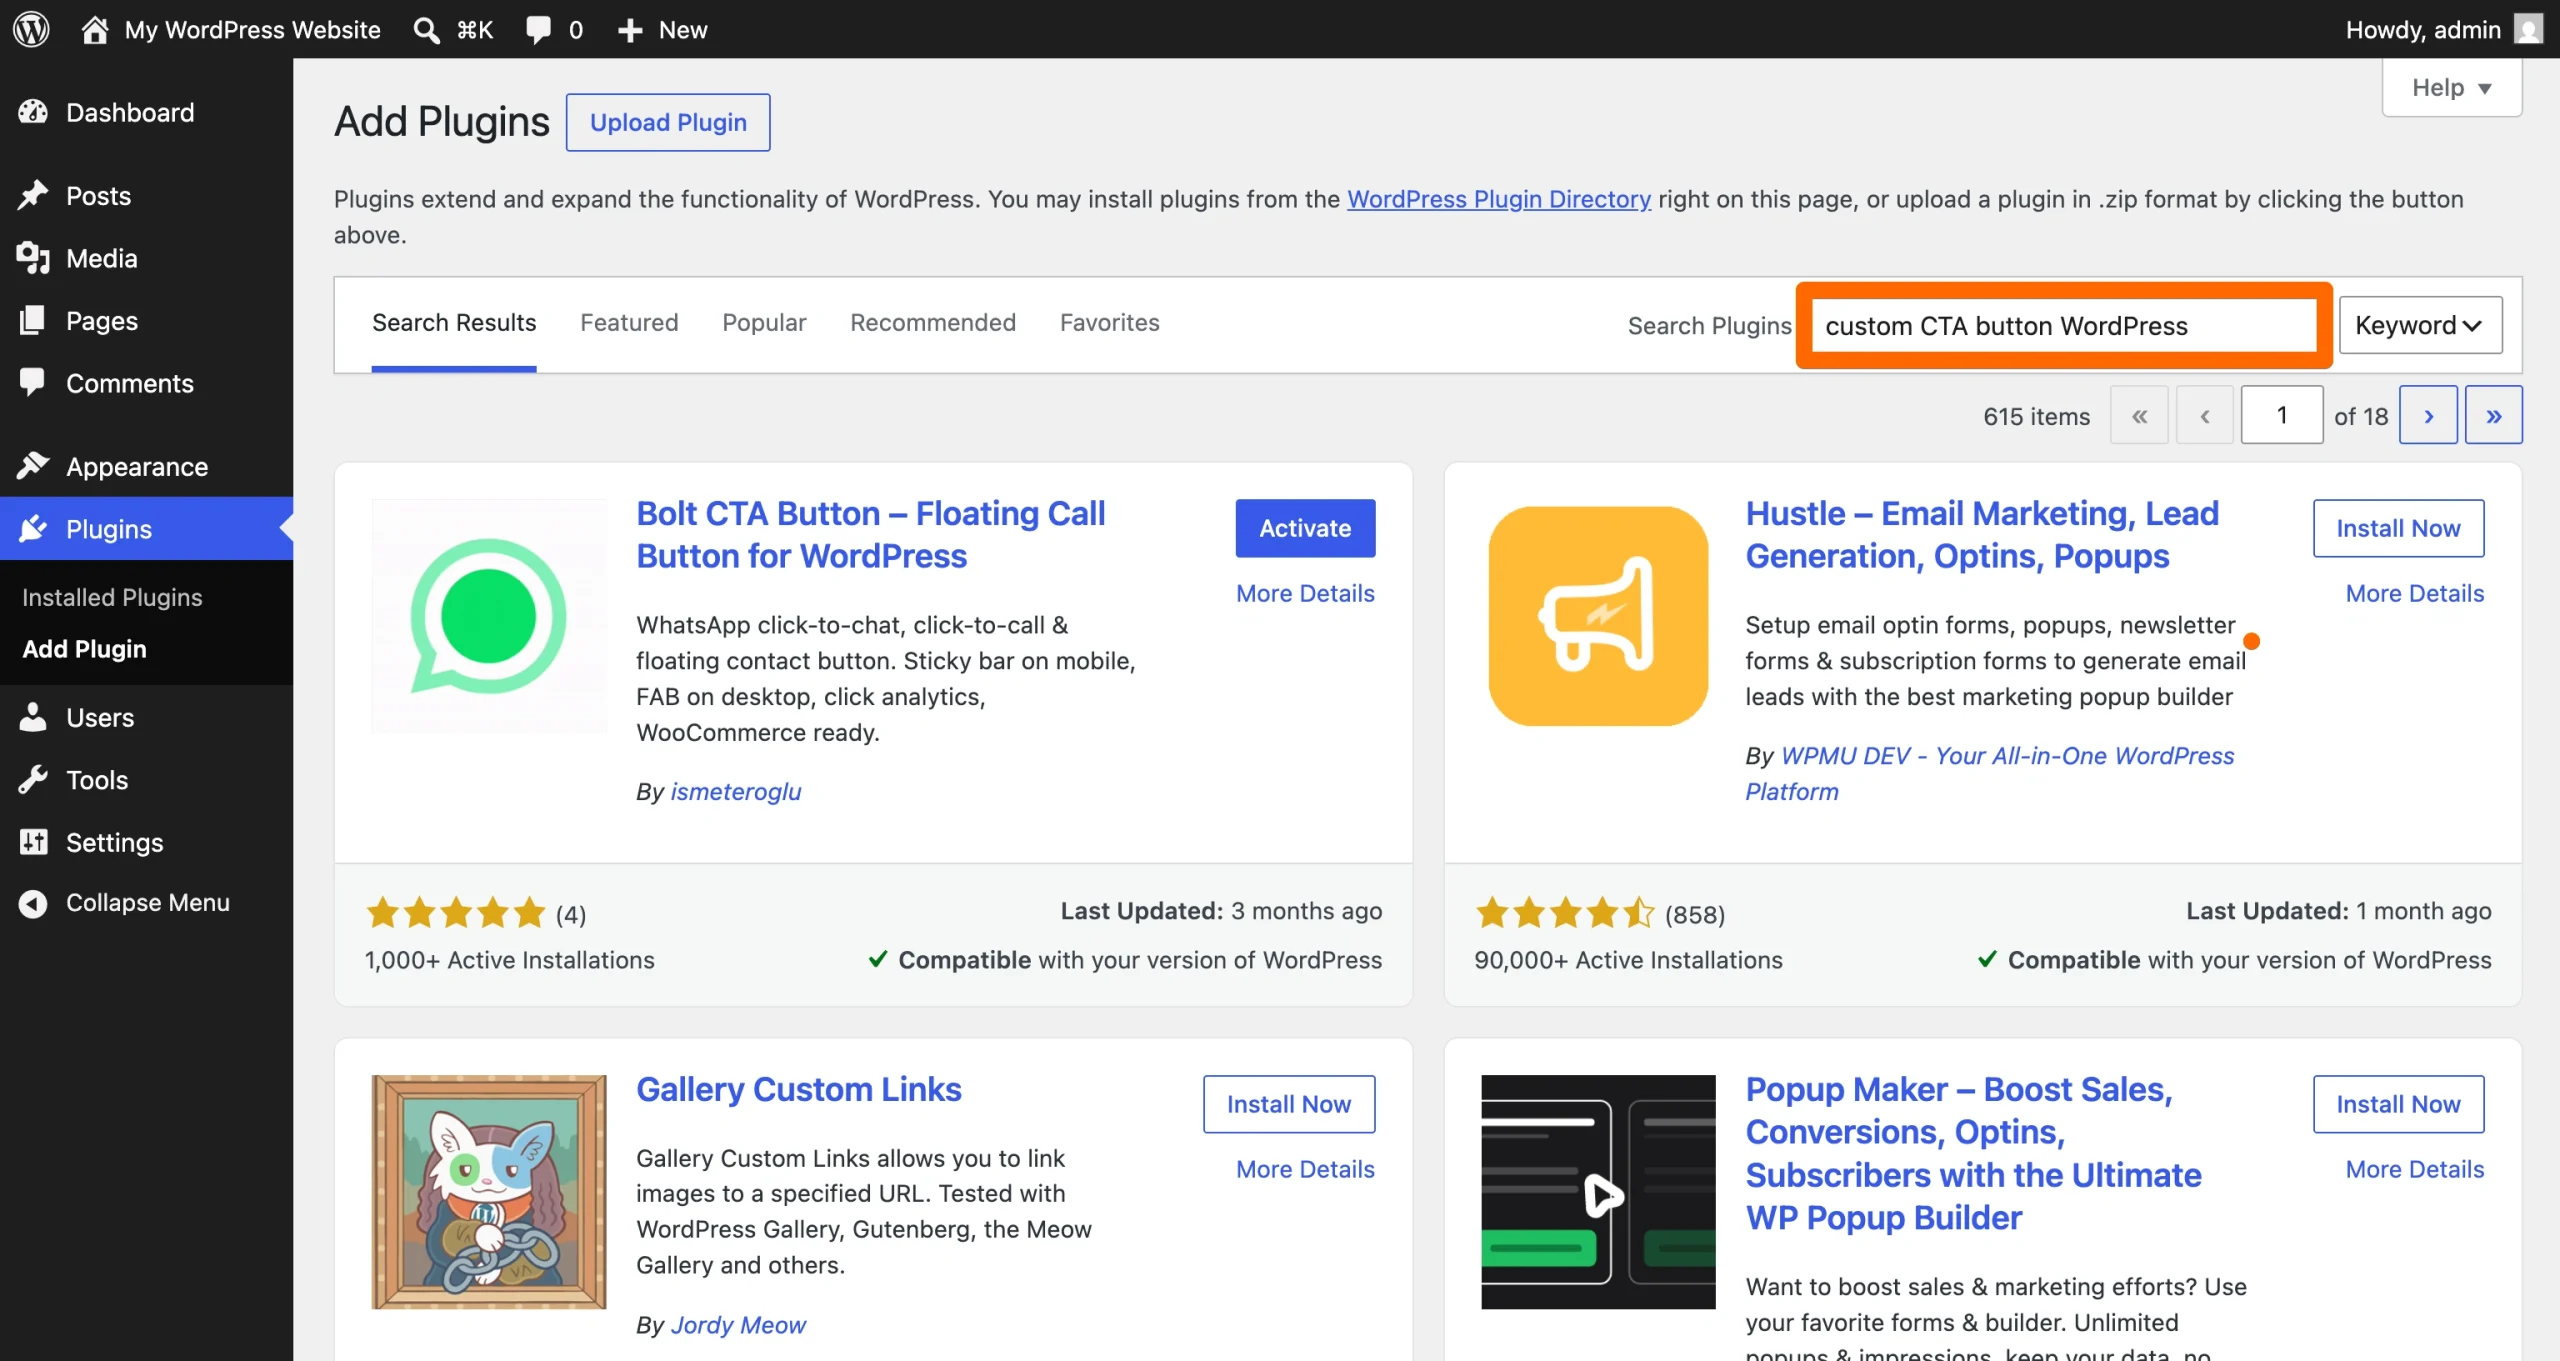This screenshot has height=1361, width=2560.
Task: Activate the Bolt CTA Button plugin
Action: [1305, 528]
